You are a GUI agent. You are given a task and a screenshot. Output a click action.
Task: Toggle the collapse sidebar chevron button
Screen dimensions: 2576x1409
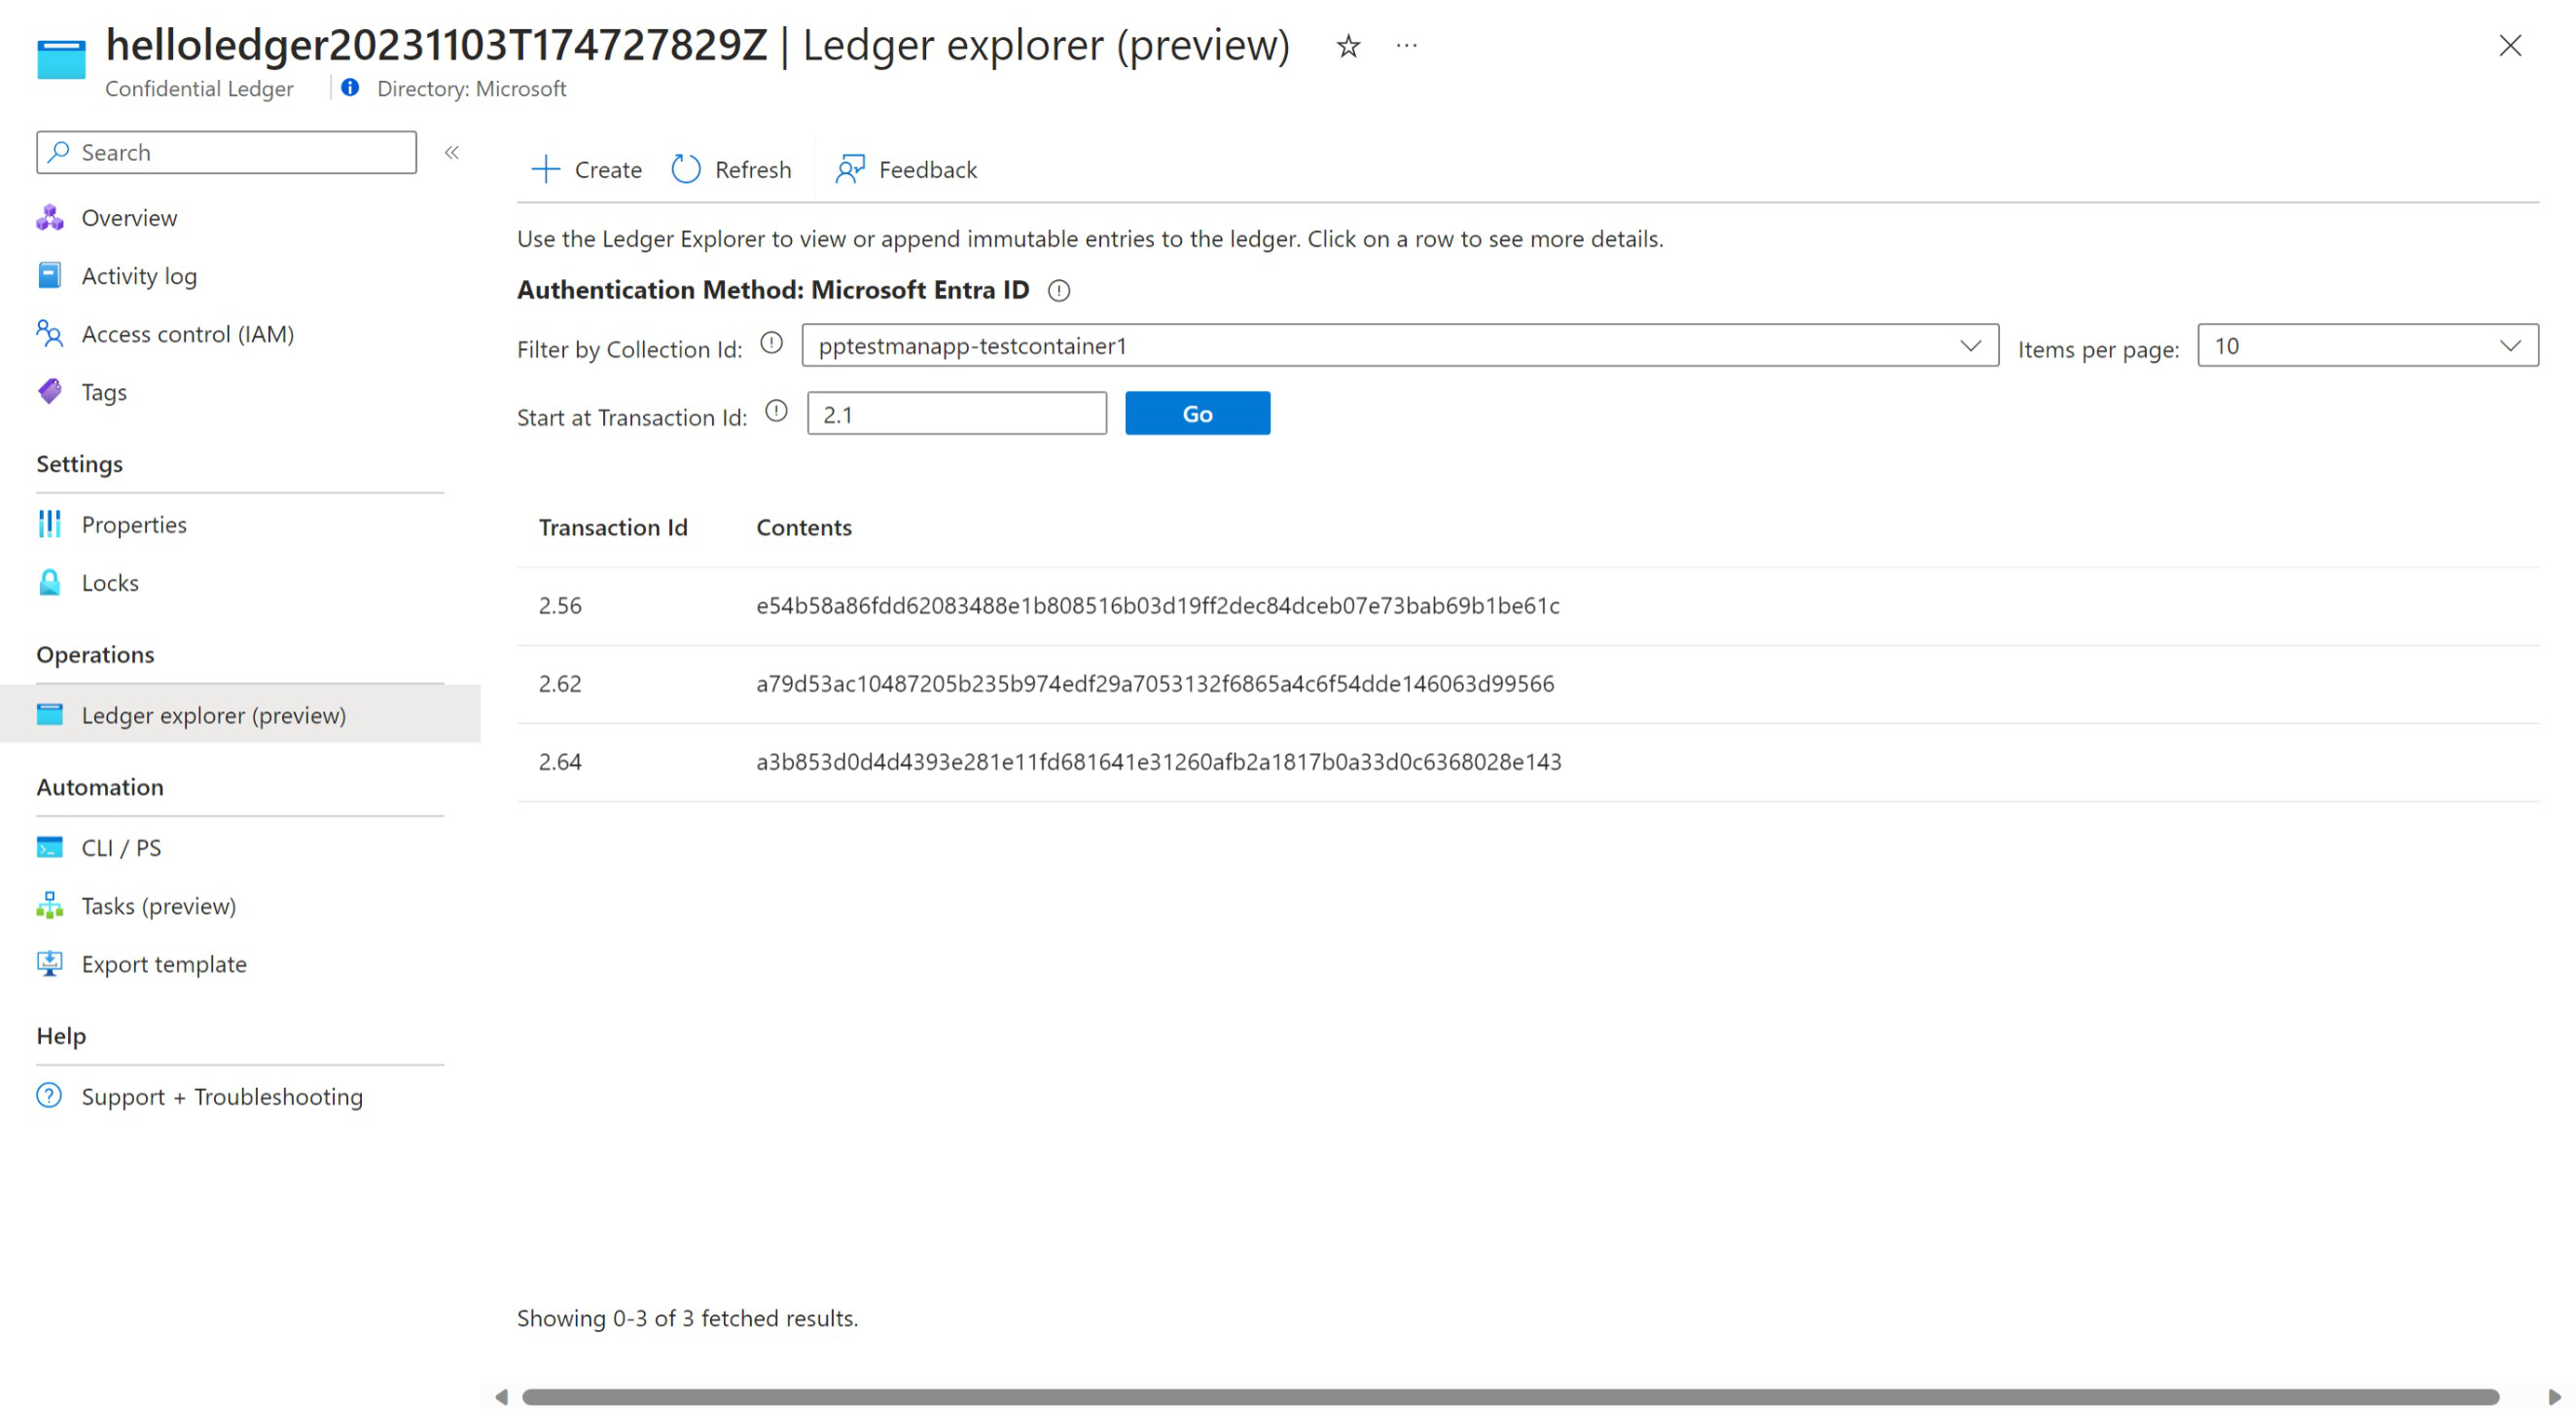(452, 153)
